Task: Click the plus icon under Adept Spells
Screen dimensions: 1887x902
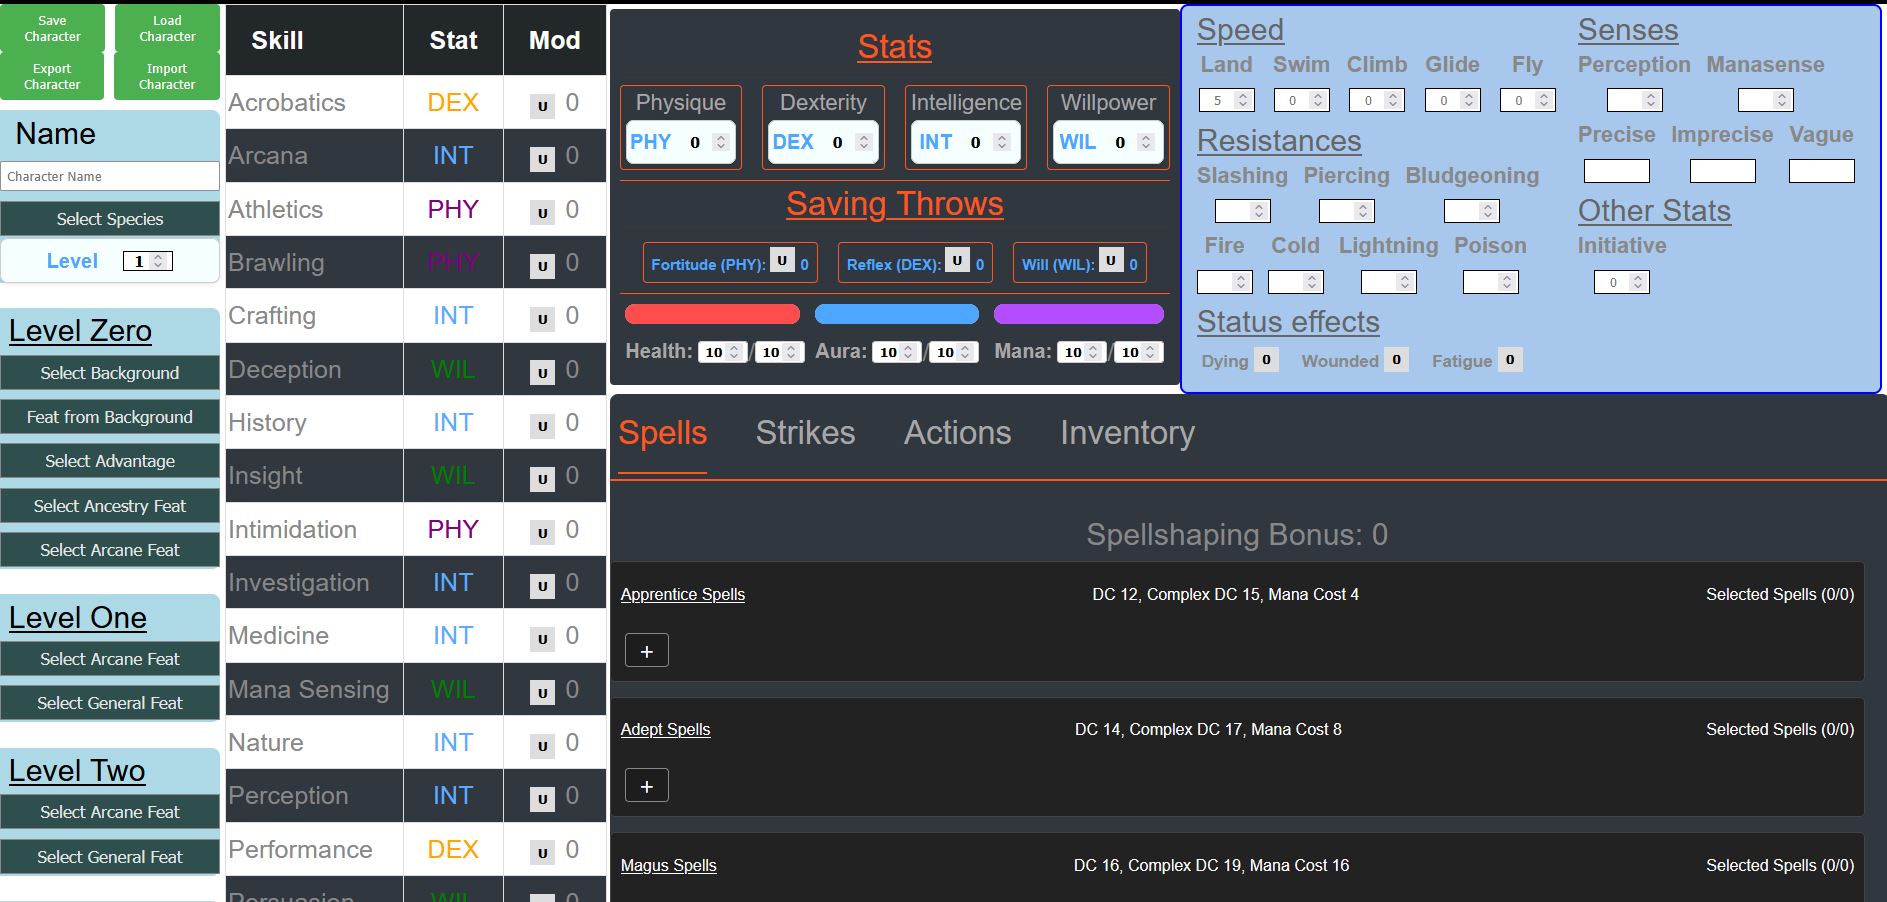Action: click(x=646, y=785)
